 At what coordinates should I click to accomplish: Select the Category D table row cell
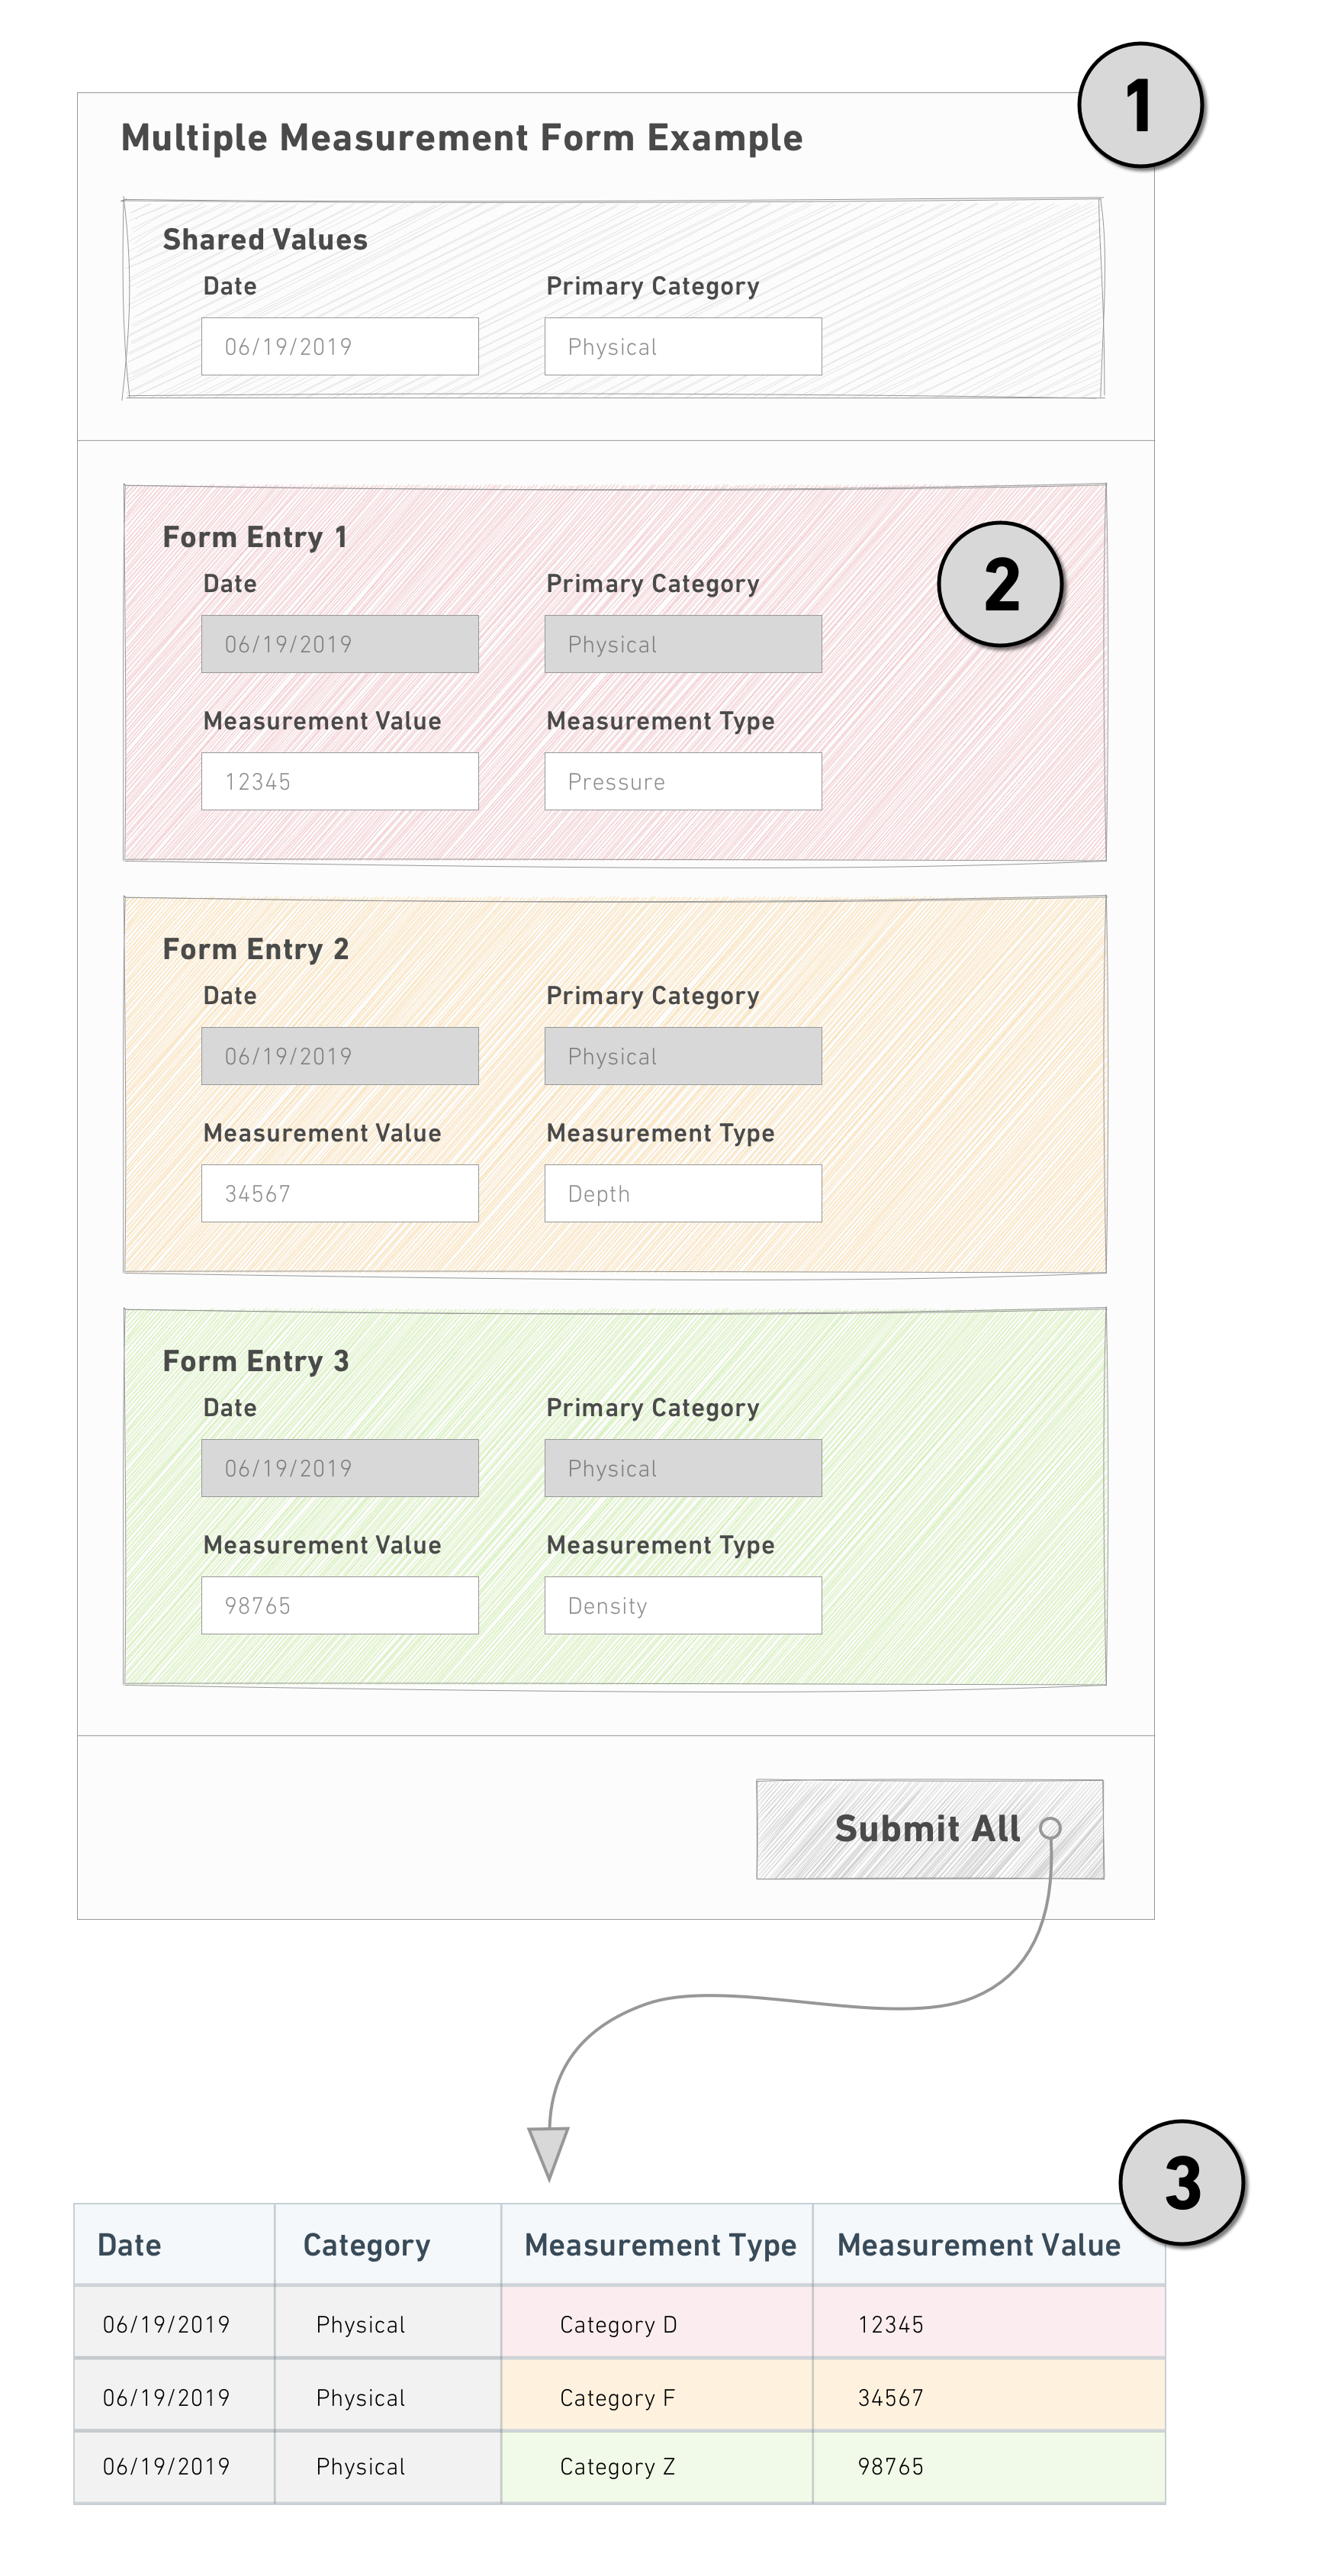(657, 2325)
